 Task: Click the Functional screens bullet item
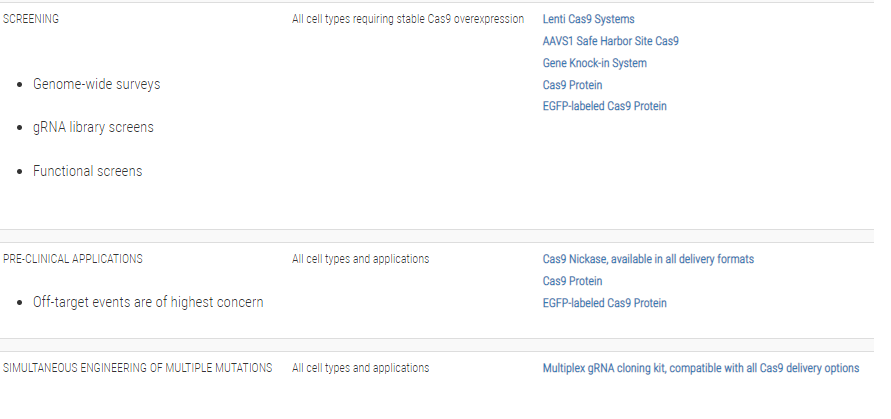pos(87,171)
